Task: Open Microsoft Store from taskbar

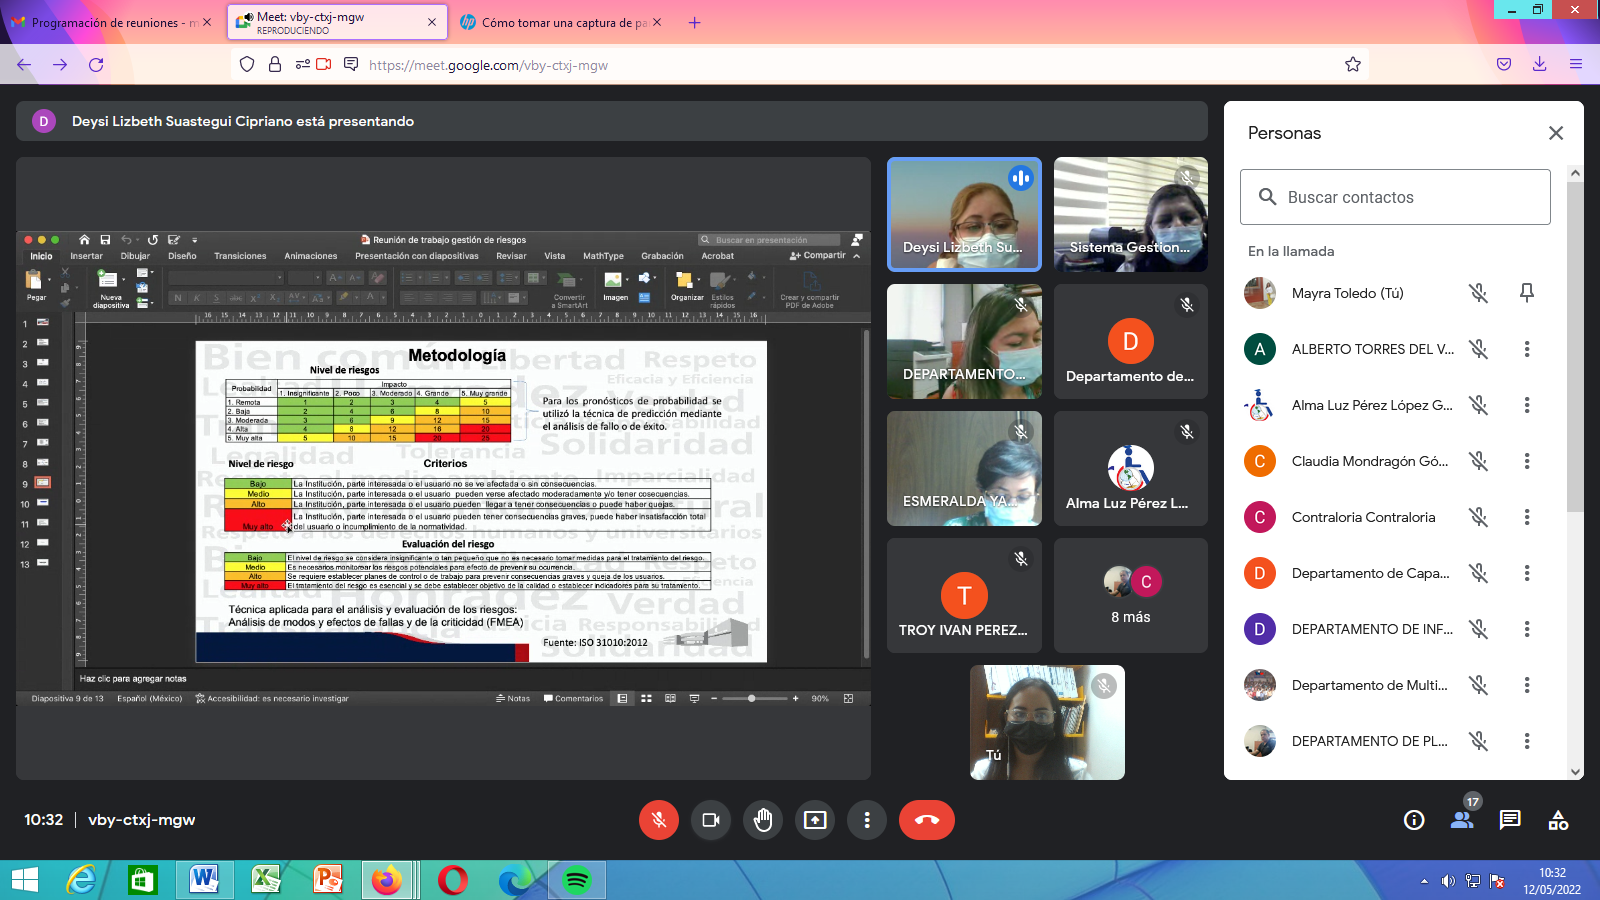Action: [x=143, y=880]
